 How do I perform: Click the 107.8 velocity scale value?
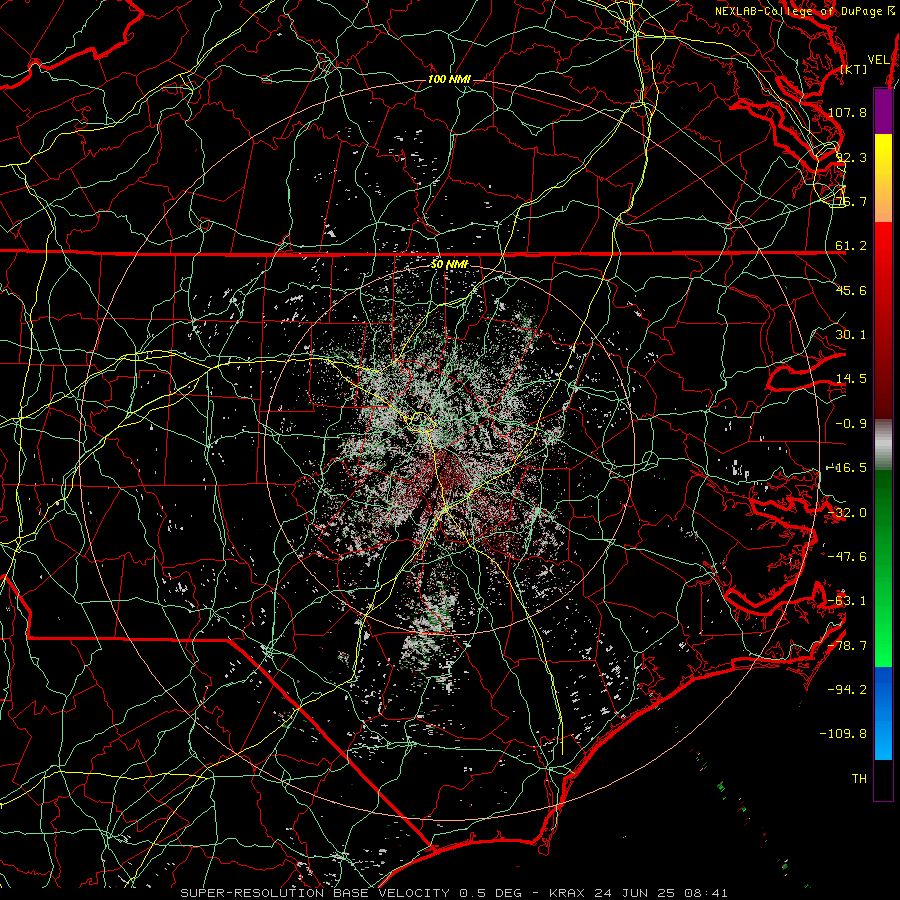[x=848, y=112]
